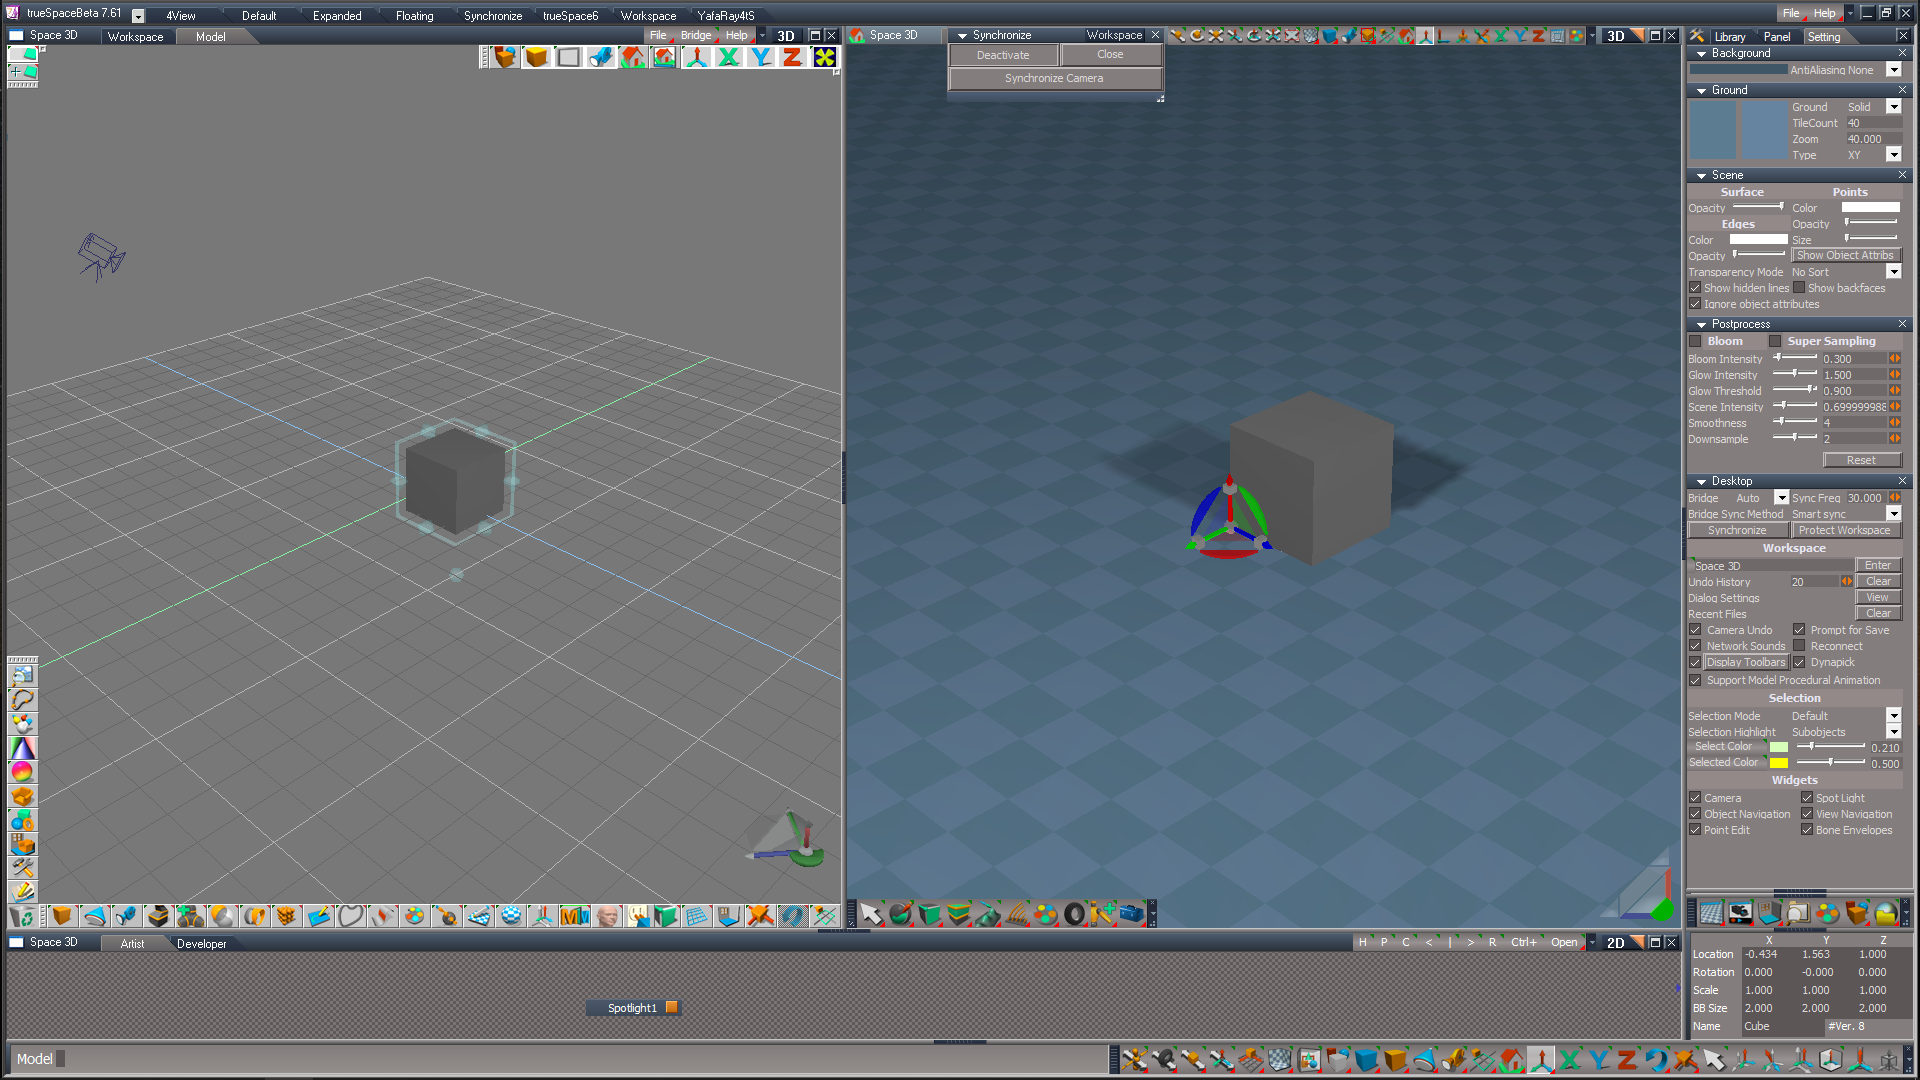Click the yellow cross icon in Model view toolbar
This screenshot has width=1920, height=1080.
click(825, 57)
